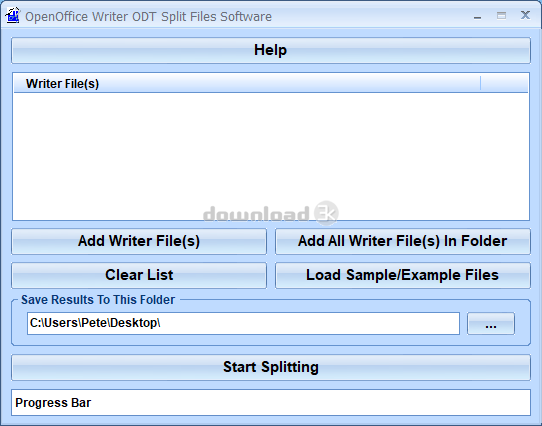
Task: Click the column divider in the file list header
Action: [x=480, y=84]
